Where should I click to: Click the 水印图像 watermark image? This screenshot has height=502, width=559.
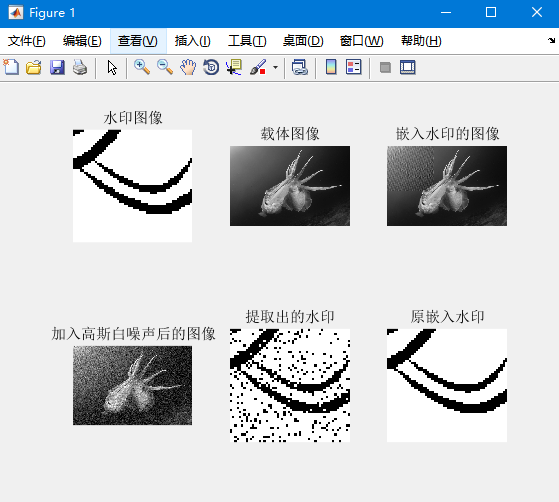point(132,186)
